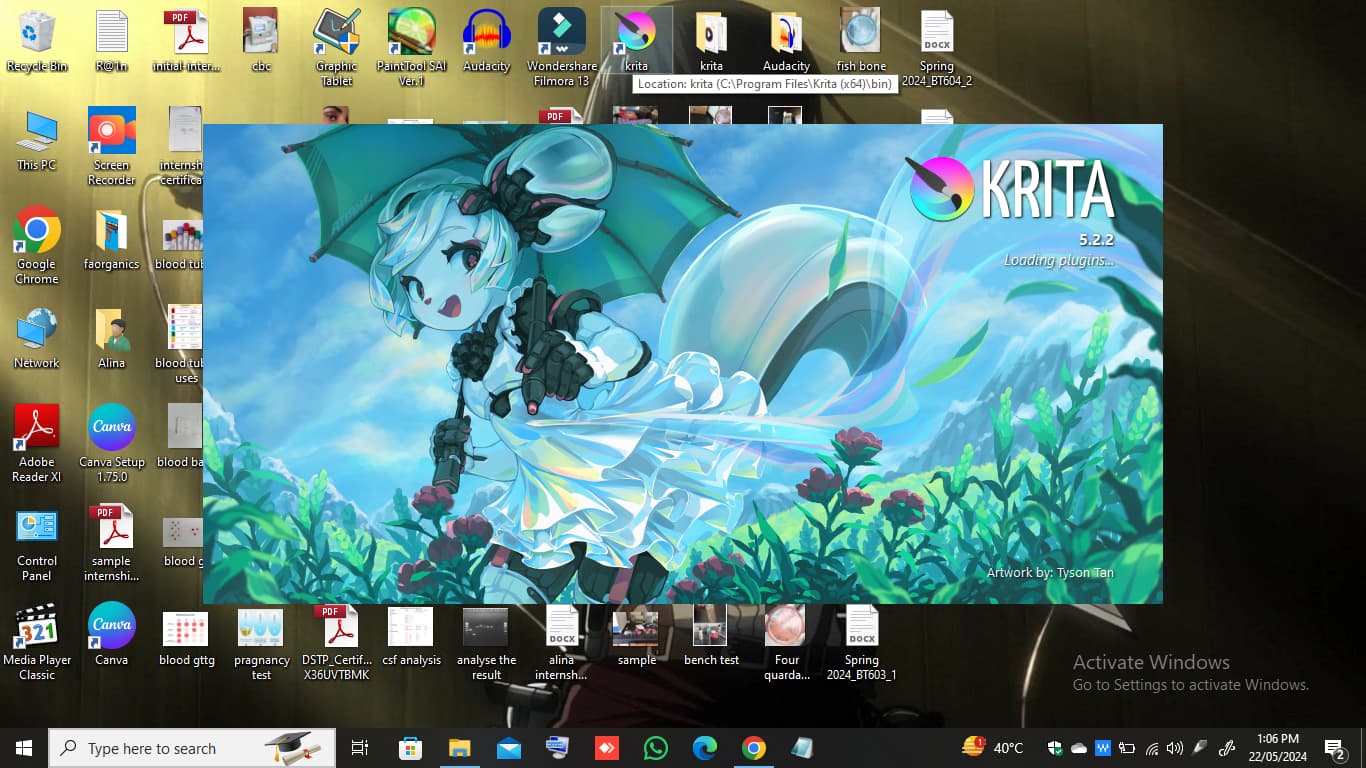
Task: Open Spring 2024_BT603_1 DOCX file
Action: (861, 641)
